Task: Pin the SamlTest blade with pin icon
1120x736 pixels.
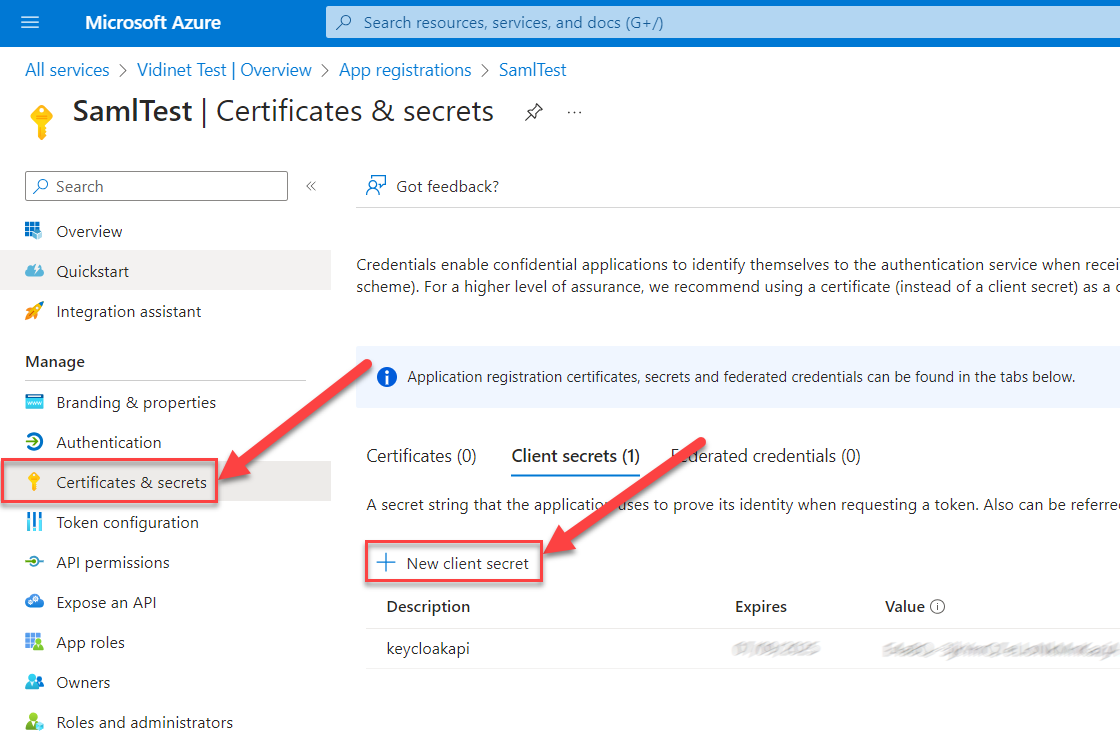Action: (534, 112)
